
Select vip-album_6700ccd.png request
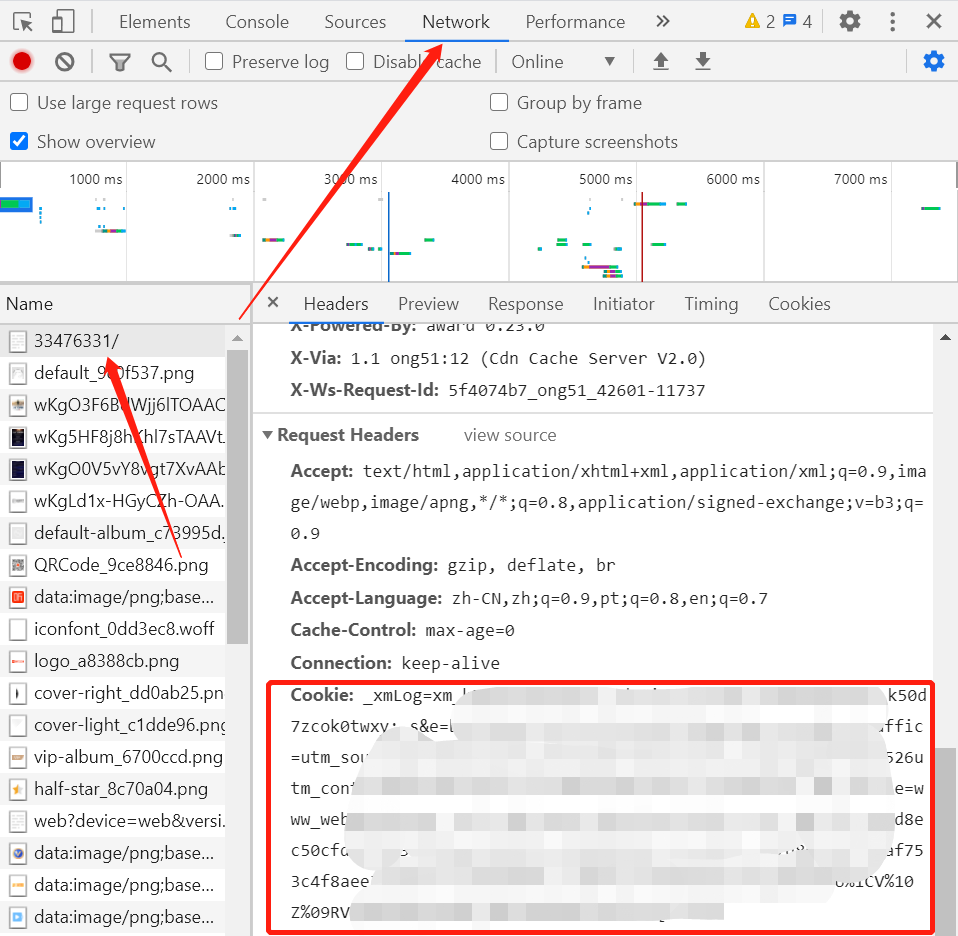113,758
